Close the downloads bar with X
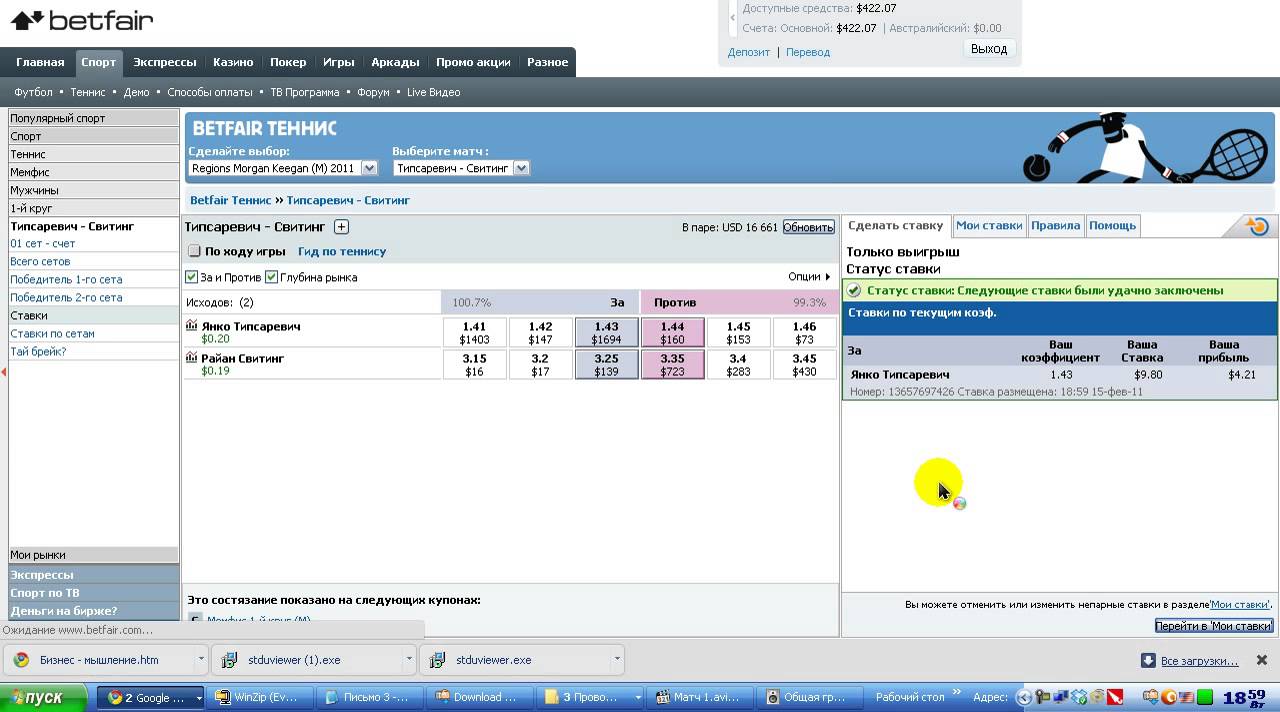The height and width of the screenshot is (712, 1280). (x=1261, y=660)
